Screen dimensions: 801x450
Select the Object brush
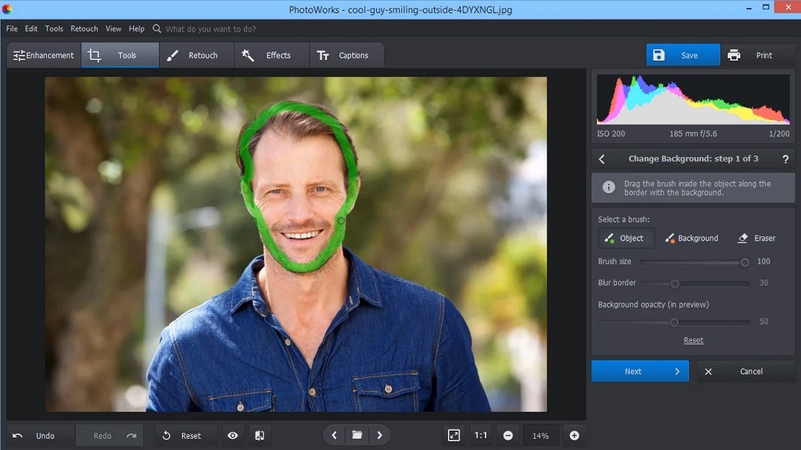[x=626, y=238]
